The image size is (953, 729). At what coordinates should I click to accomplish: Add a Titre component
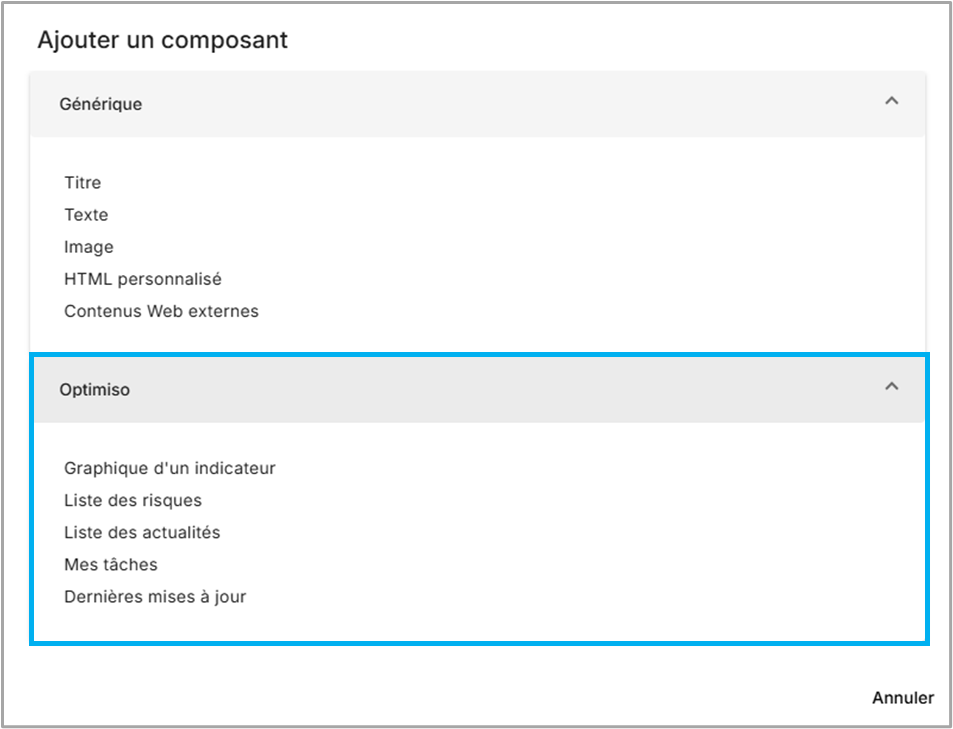point(82,183)
